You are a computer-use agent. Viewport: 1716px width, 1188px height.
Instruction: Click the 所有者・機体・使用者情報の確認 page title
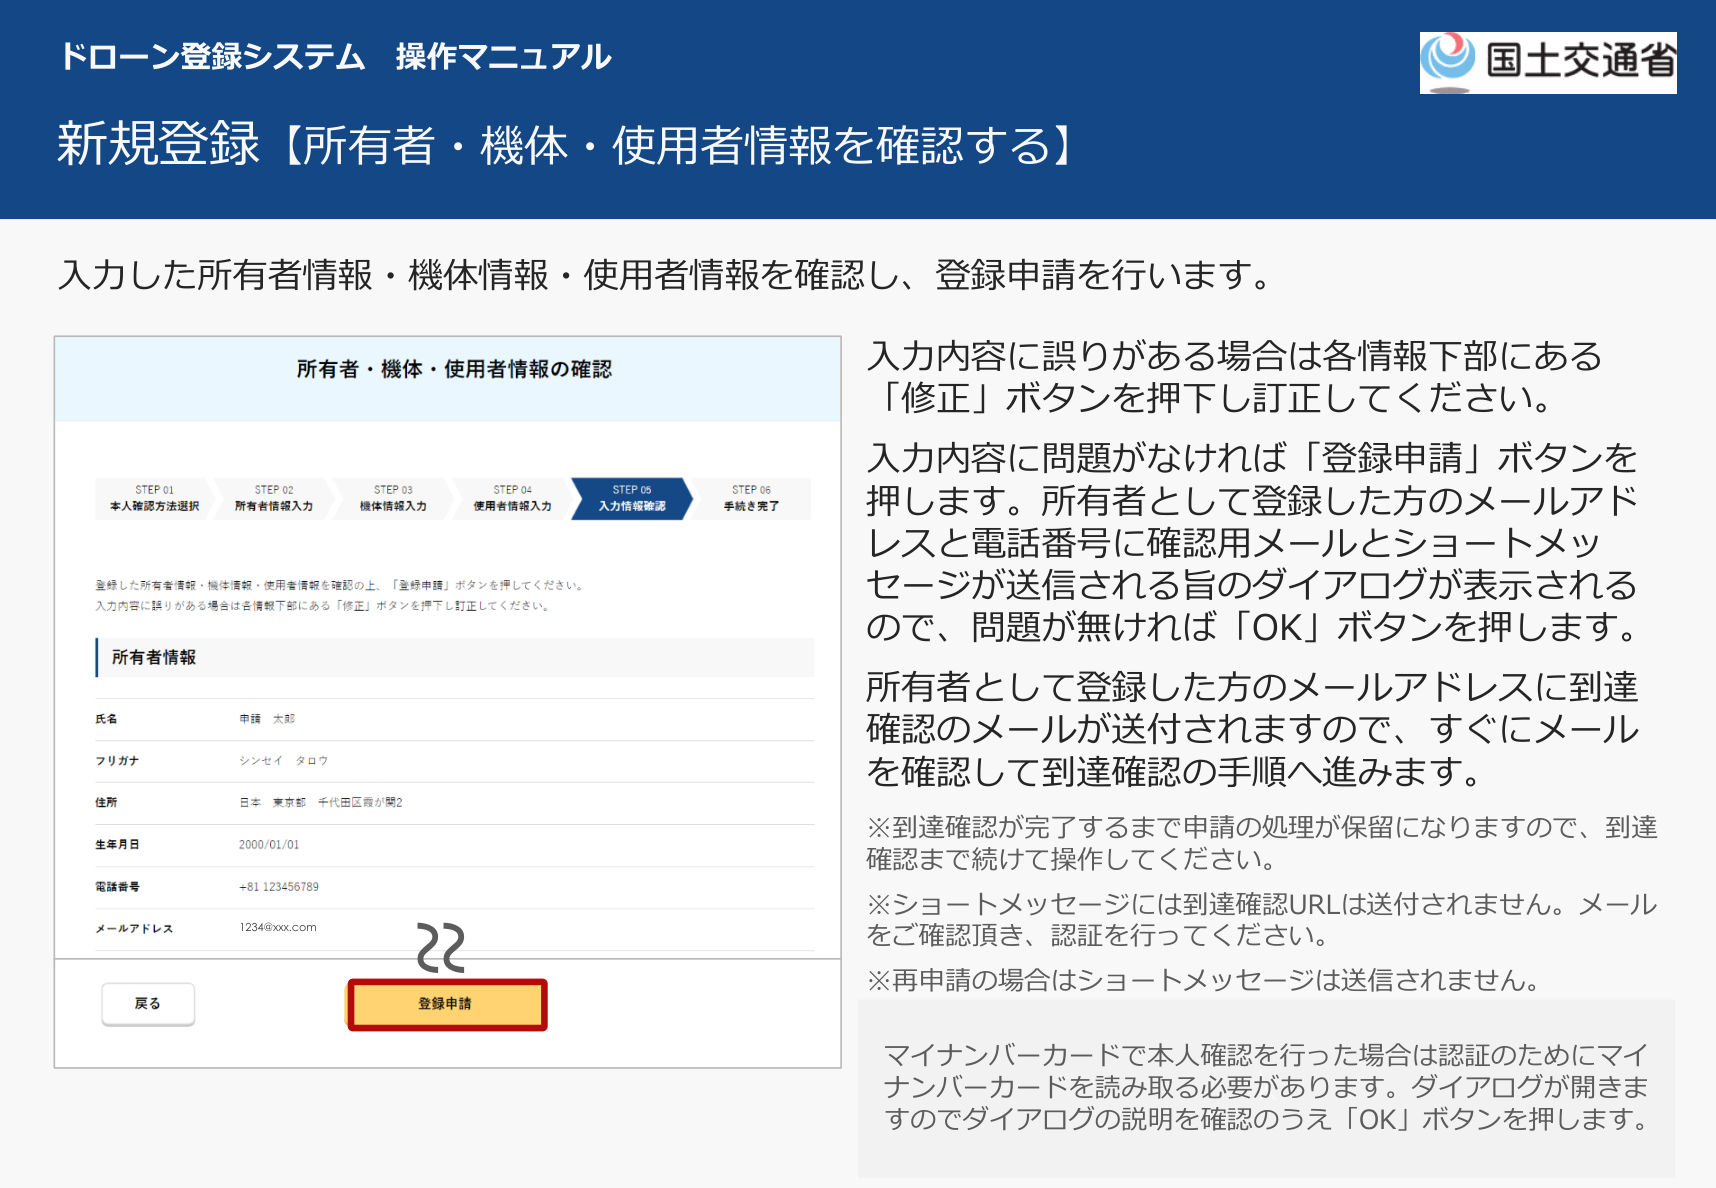[454, 369]
